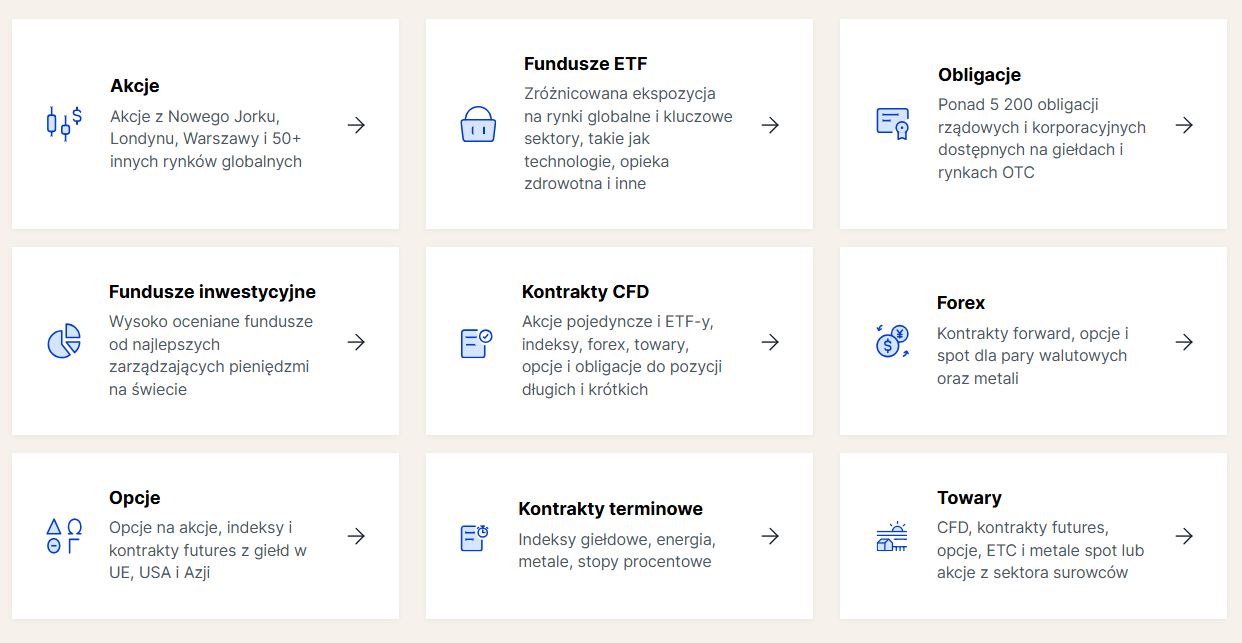The height and width of the screenshot is (643, 1242).
Task: Follow the arrow on the Obligacje card
Action: click(x=1184, y=125)
